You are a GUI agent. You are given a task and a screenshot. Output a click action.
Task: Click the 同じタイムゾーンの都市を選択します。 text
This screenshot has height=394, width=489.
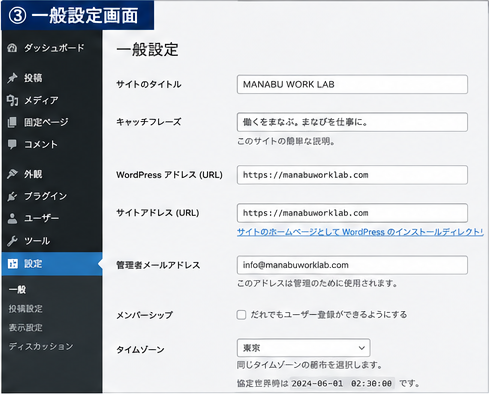(x=309, y=365)
